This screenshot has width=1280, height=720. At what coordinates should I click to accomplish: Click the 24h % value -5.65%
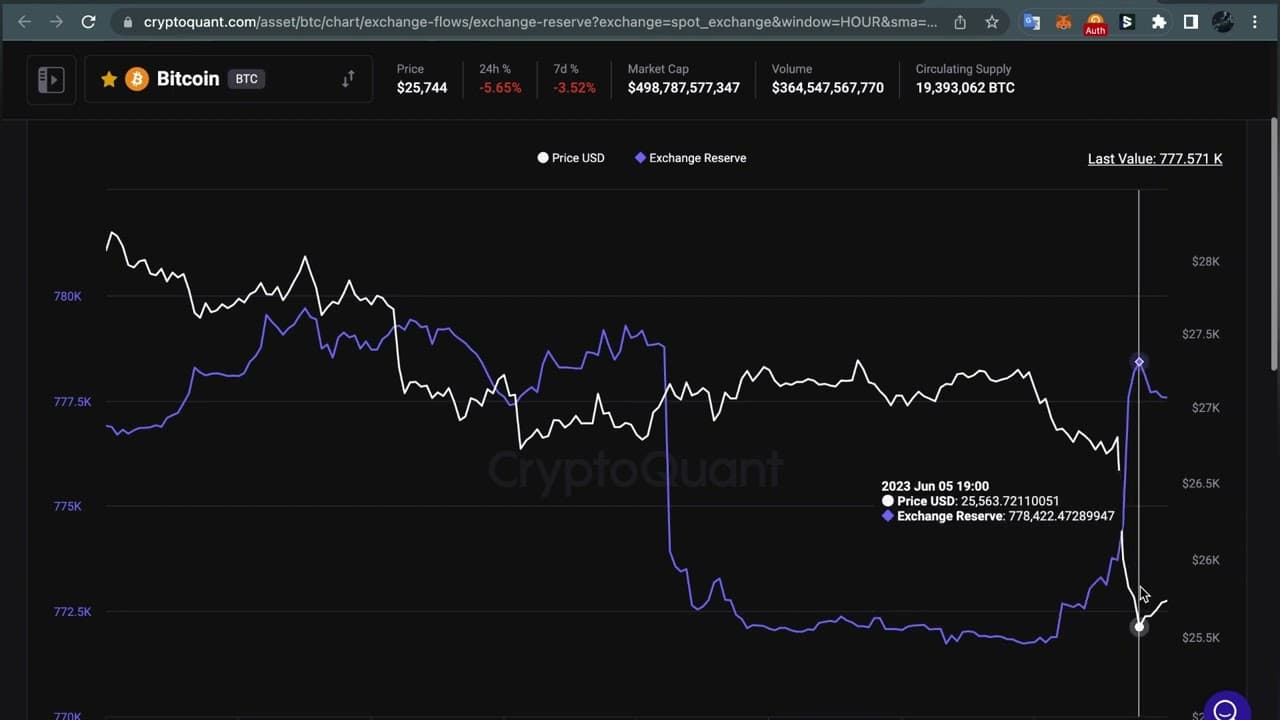[500, 88]
